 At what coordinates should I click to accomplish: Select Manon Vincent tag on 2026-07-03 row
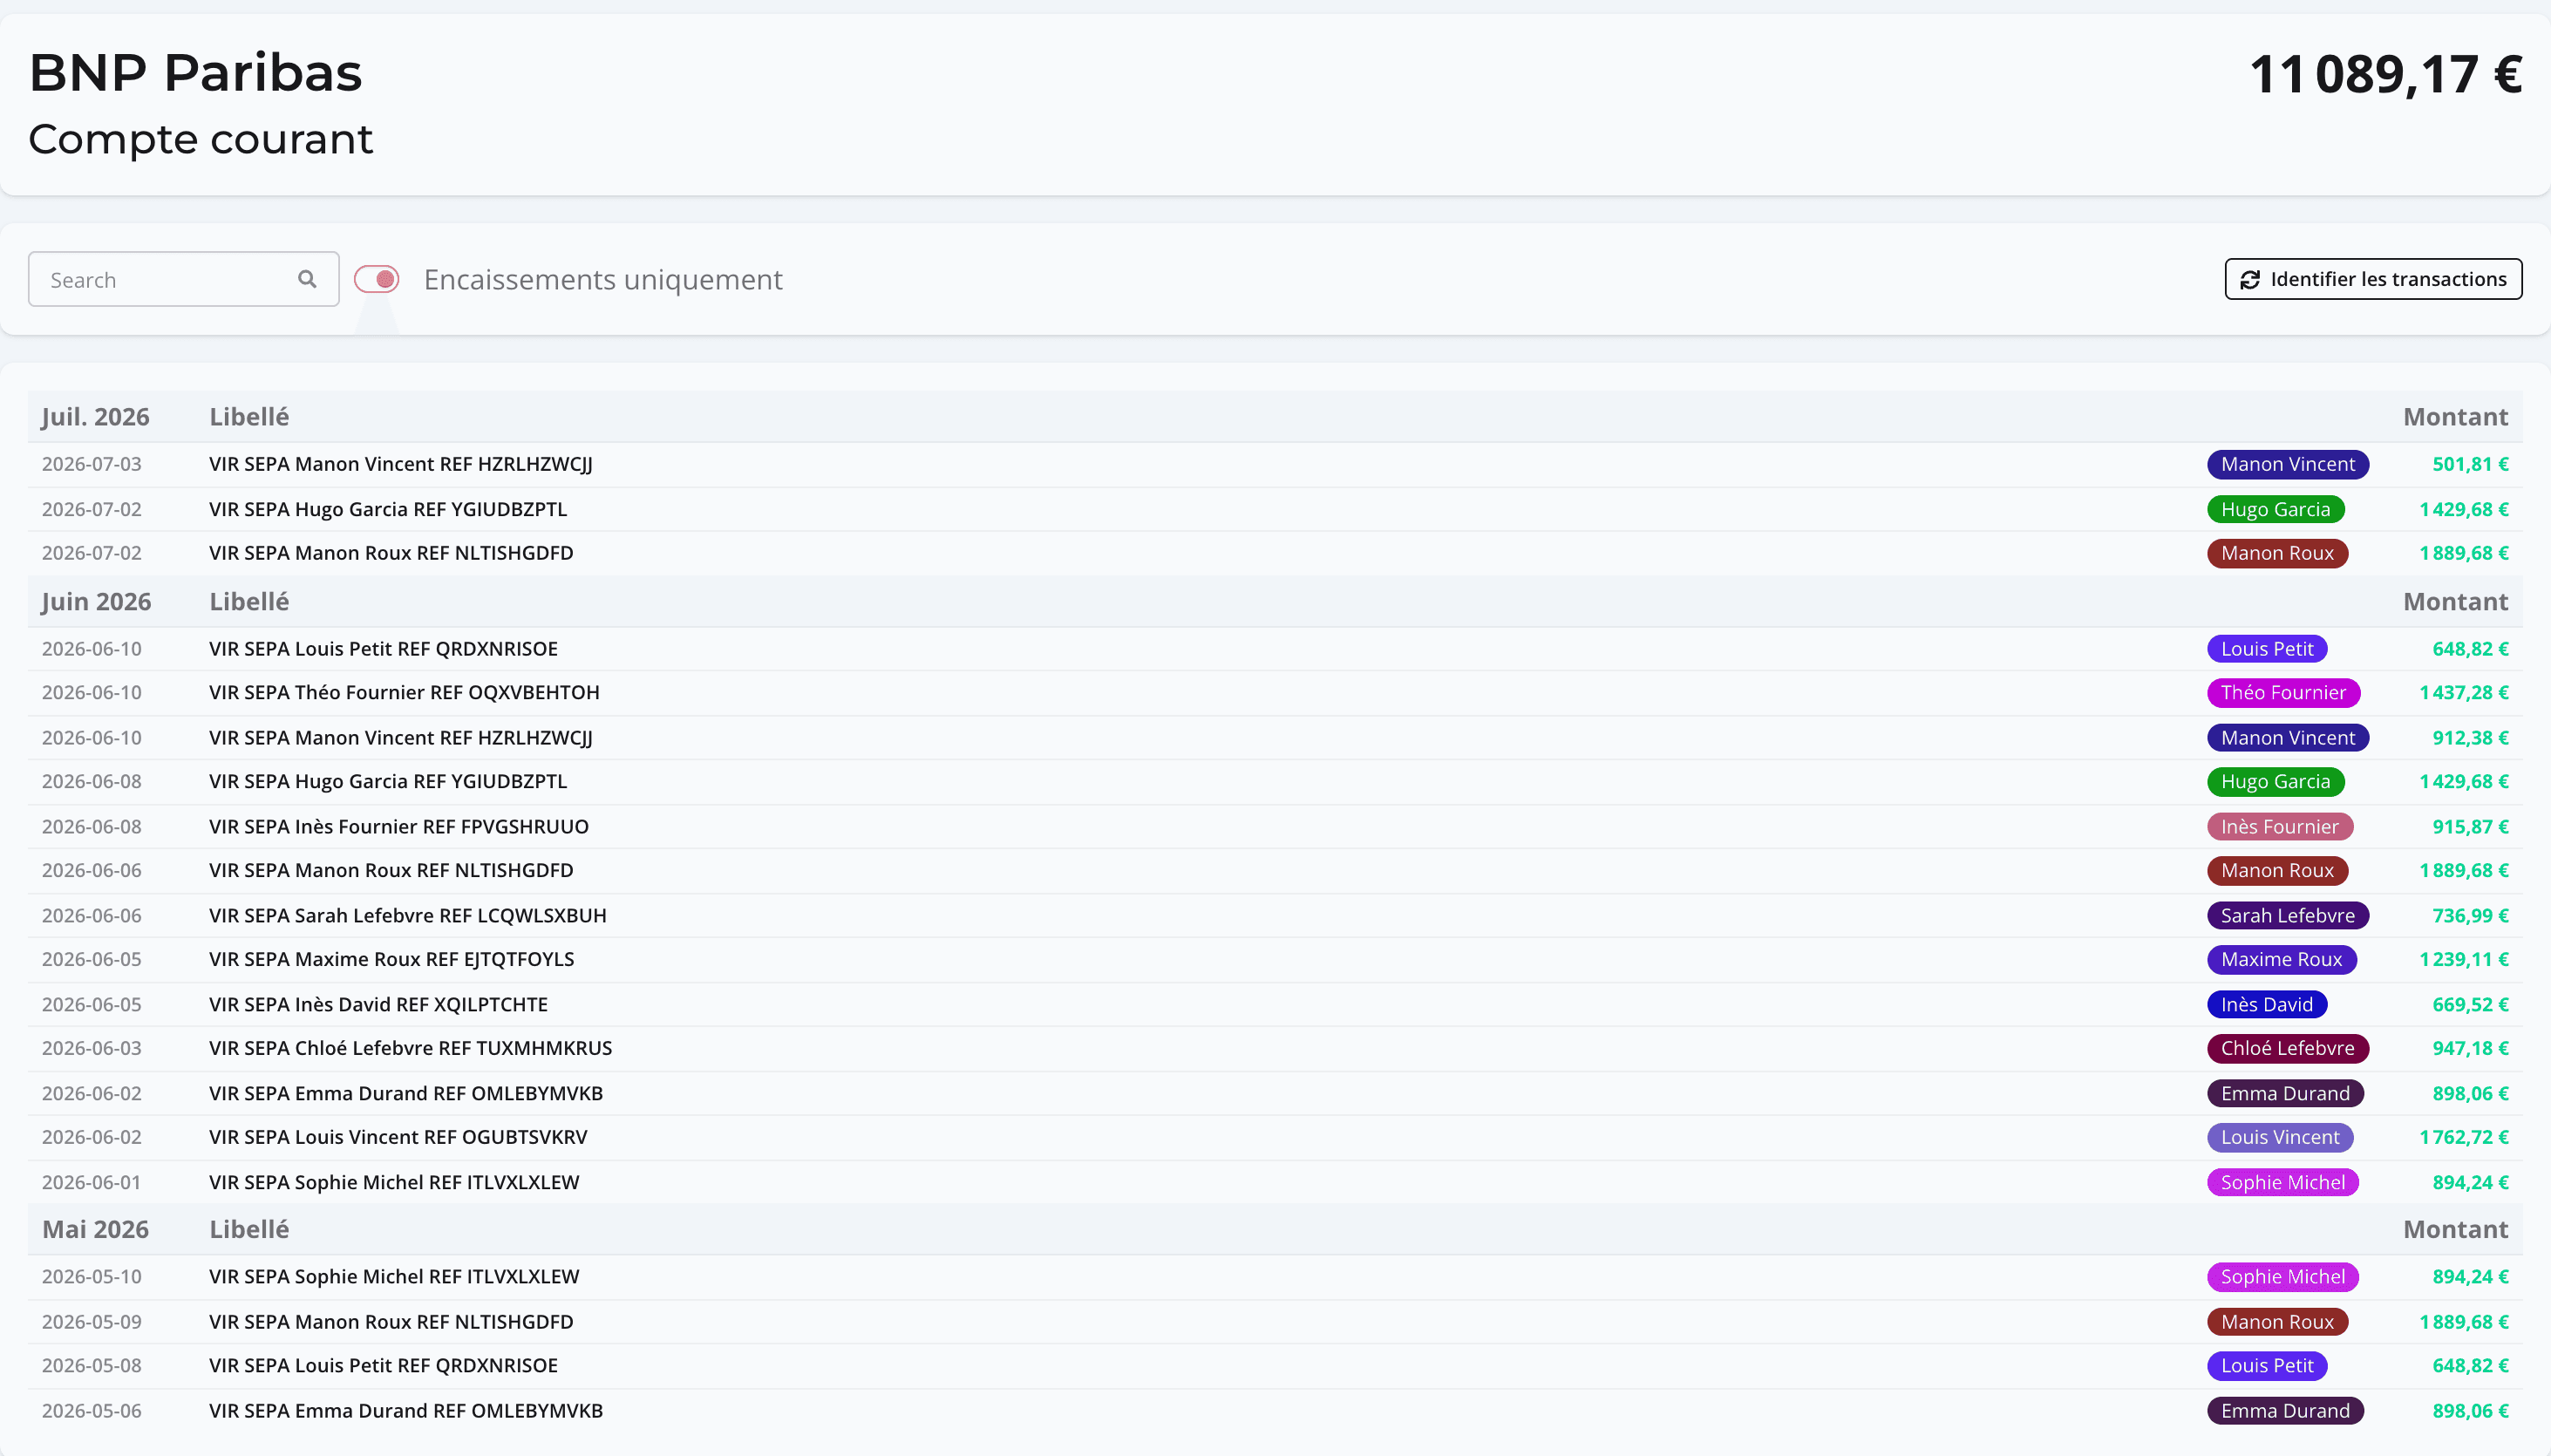click(x=2287, y=464)
